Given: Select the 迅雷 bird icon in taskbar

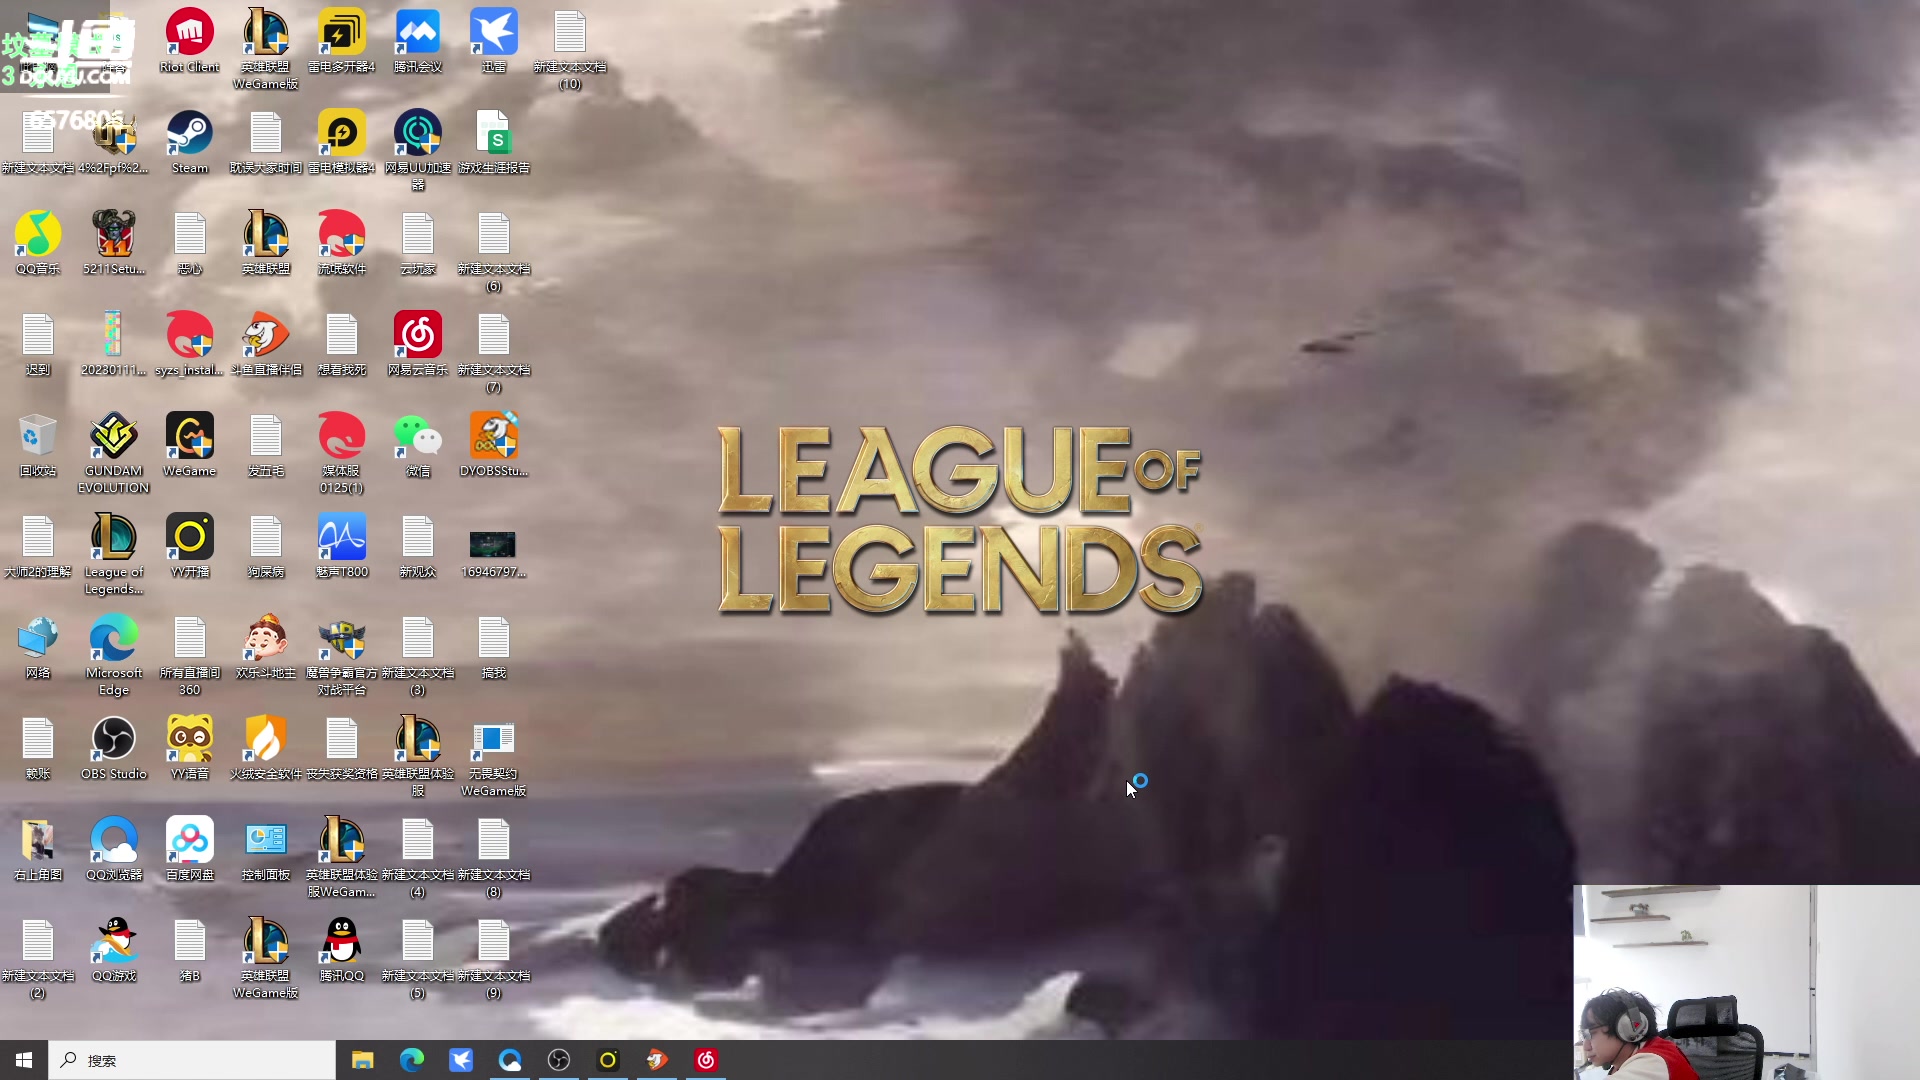Looking at the screenshot, I should [460, 1060].
